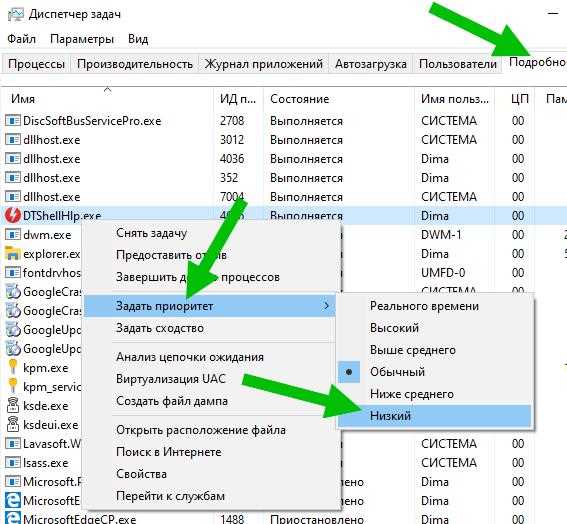Click DWM-1 user name cell

click(441, 235)
